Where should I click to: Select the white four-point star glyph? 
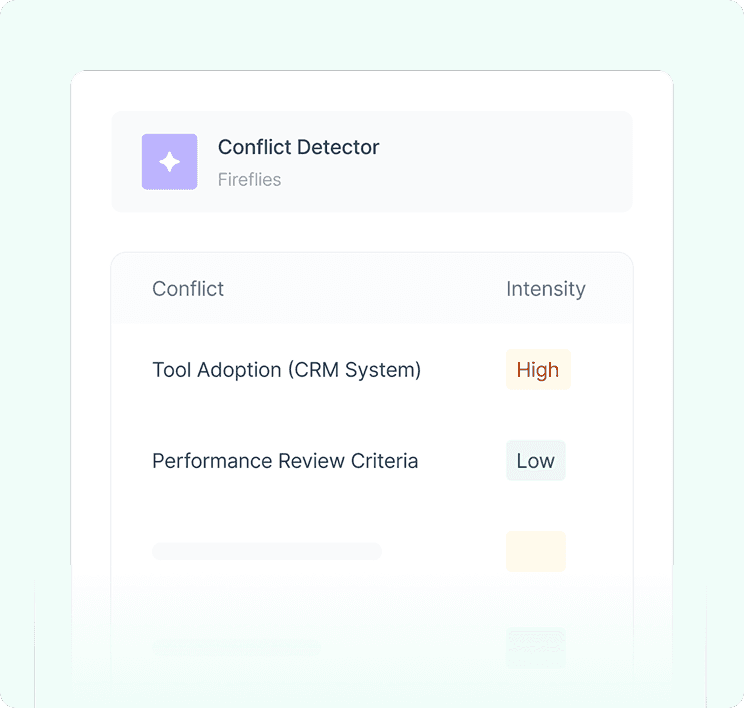click(x=169, y=162)
